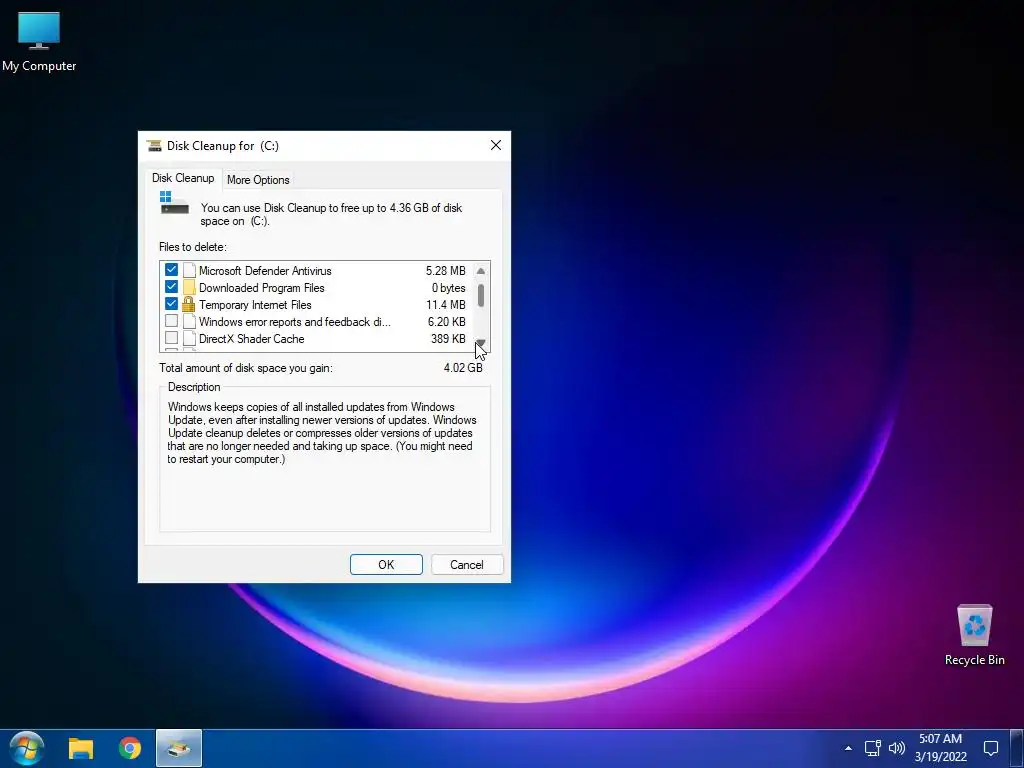1024x768 pixels.
Task: Click the 389 KB size value
Action: point(448,338)
